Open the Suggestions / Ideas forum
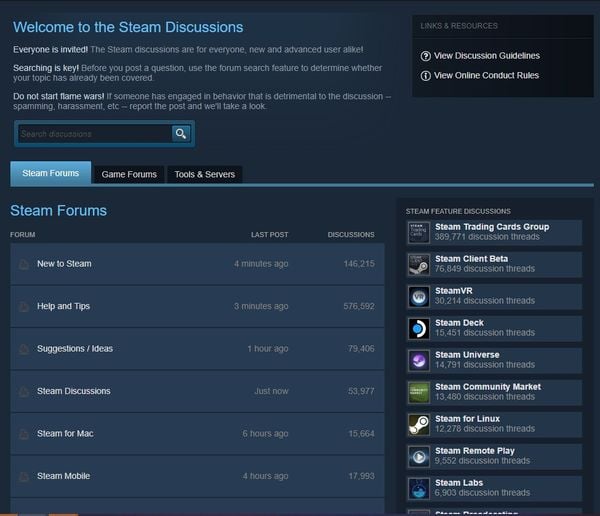Image resolution: width=600 pixels, height=516 pixels. [x=75, y=349]
